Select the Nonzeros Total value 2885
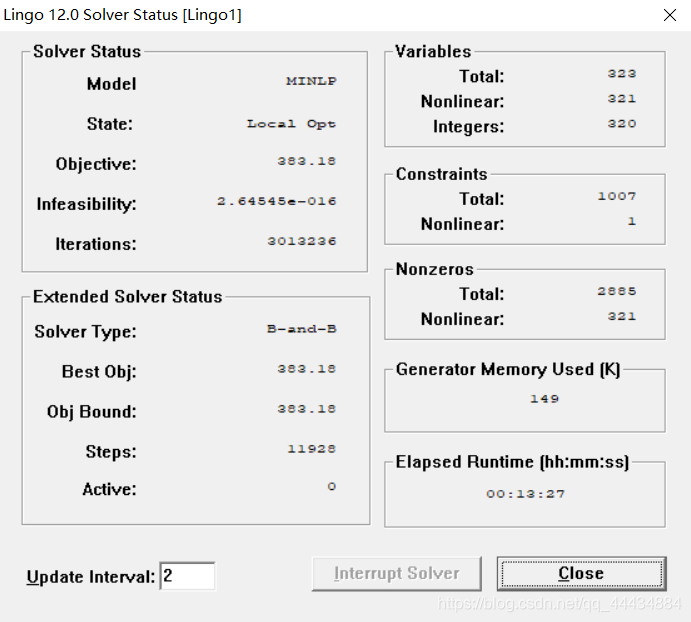This screenshot has height=622, width=691. point(617,291)
